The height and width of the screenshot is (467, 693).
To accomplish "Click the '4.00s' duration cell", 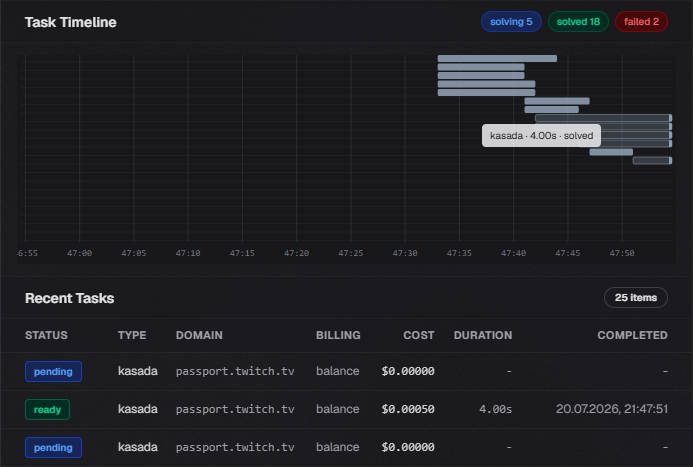I will pyautogui.click(x=495, y=410).
